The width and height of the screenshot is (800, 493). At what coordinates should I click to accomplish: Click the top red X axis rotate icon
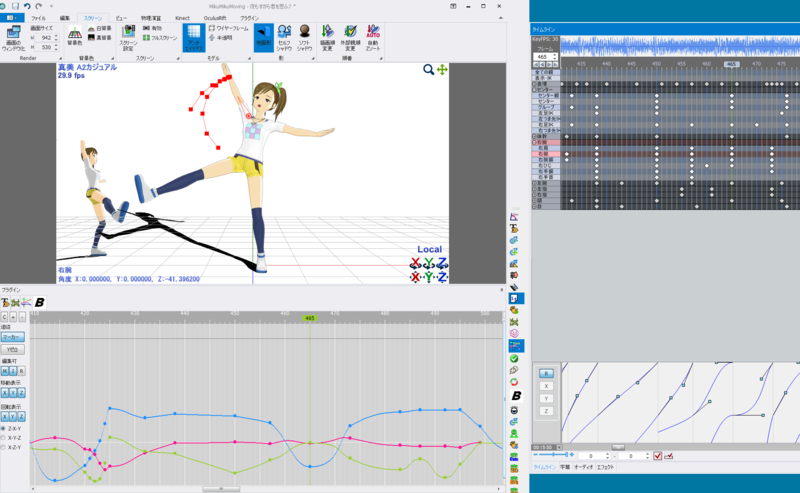[x=416, y=263]
